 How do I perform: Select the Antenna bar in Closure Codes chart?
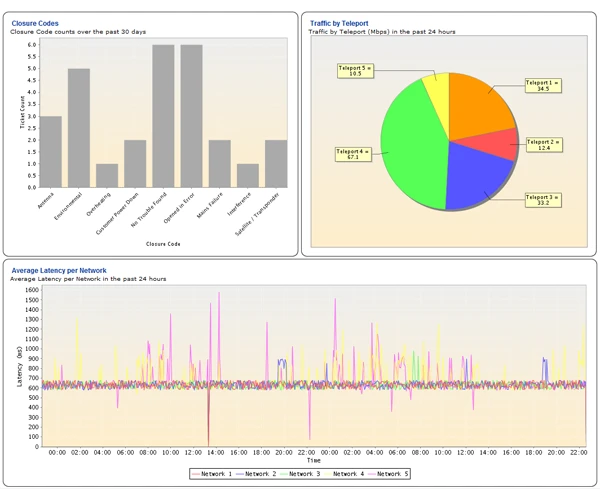coord(51,152)
